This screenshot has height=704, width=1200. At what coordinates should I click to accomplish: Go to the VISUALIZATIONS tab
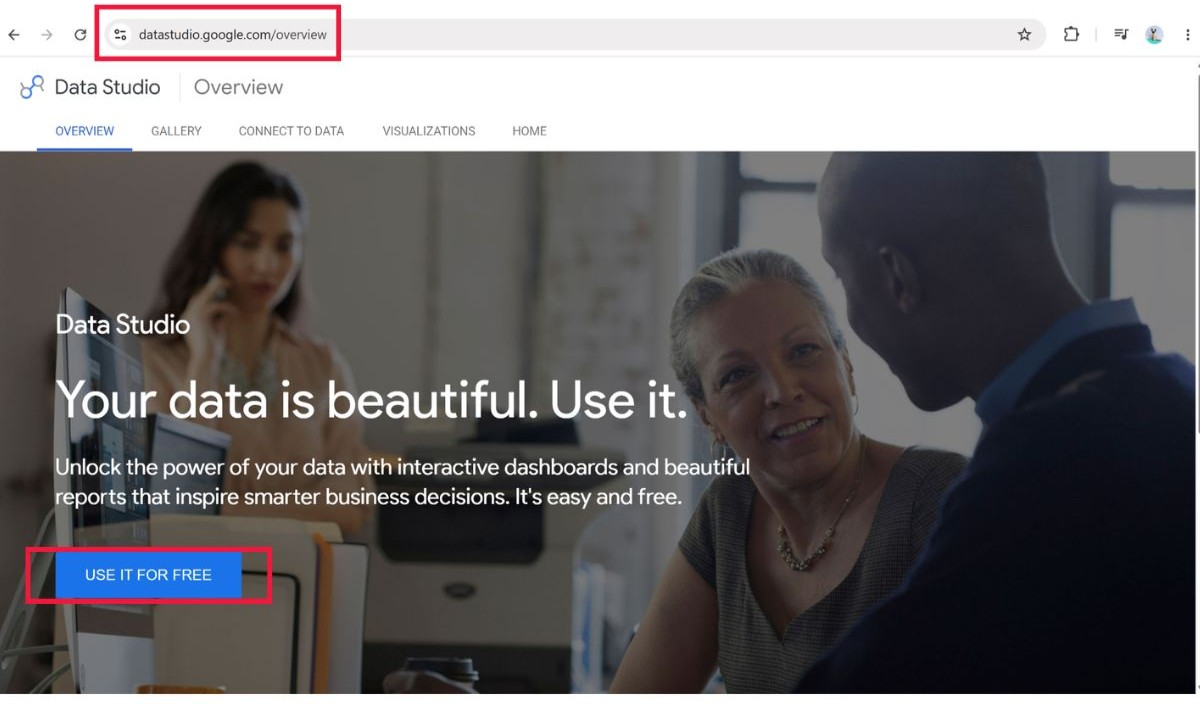(429, 131)
